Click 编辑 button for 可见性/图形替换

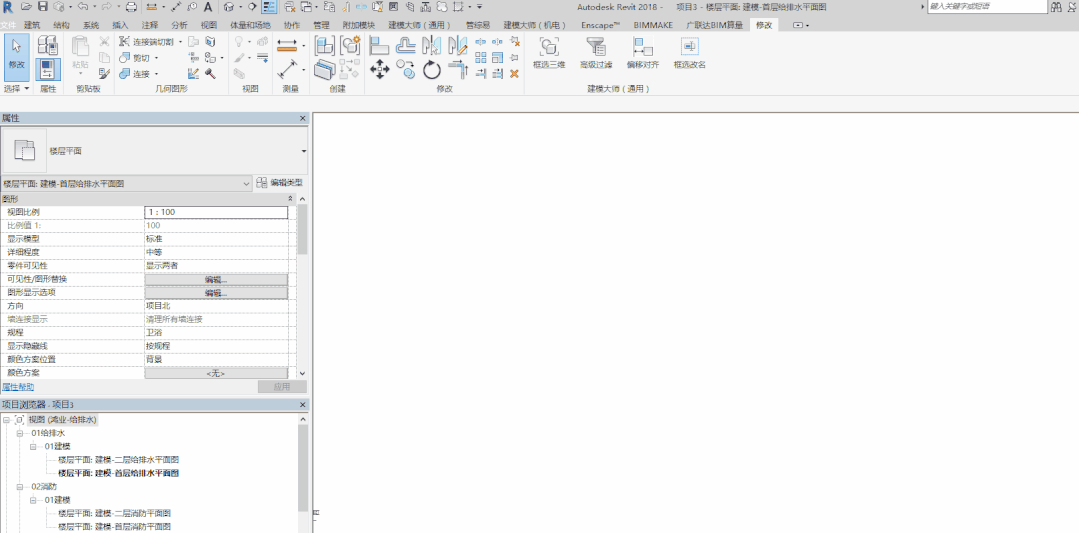pos(216,280)
